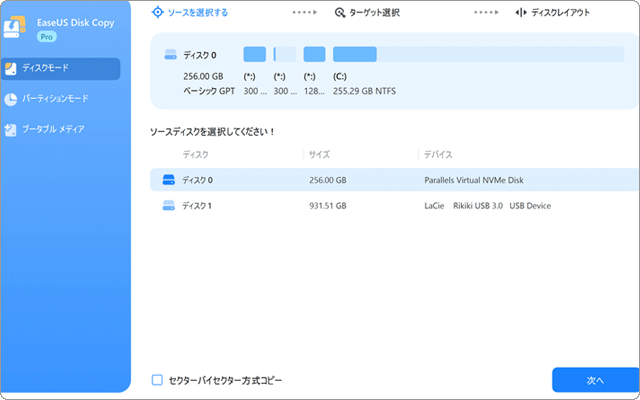Click the ベーシック GPT label

209,91
